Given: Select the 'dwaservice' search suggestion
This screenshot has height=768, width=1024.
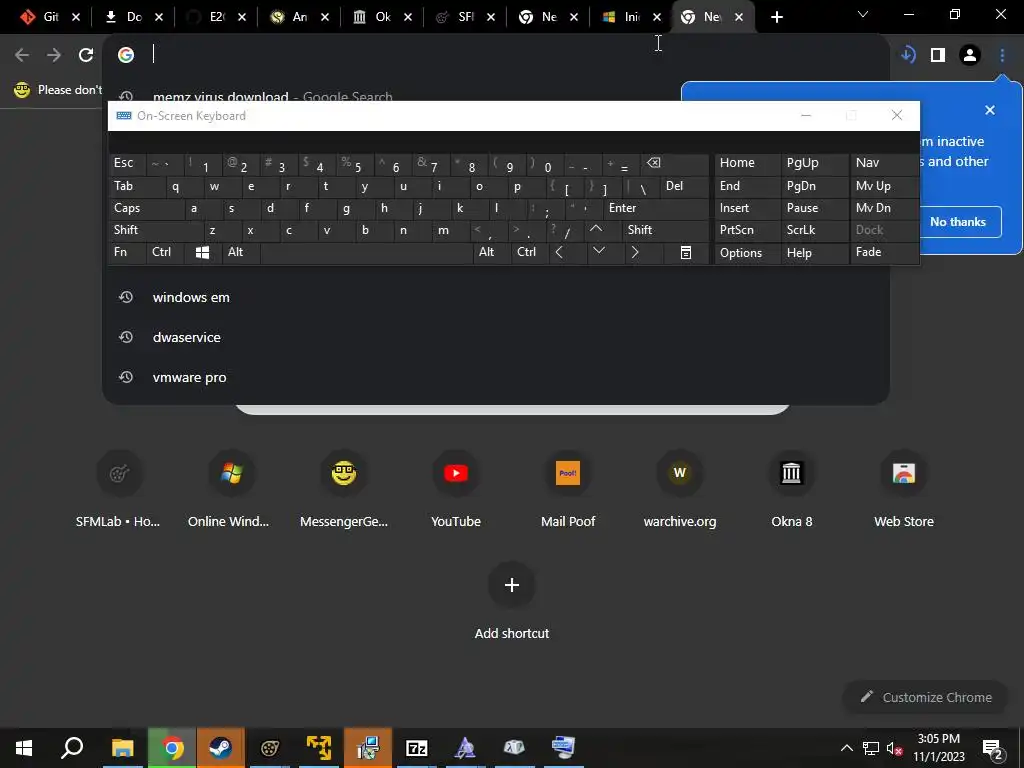Looking at the screenshot, I should point(496,338).
